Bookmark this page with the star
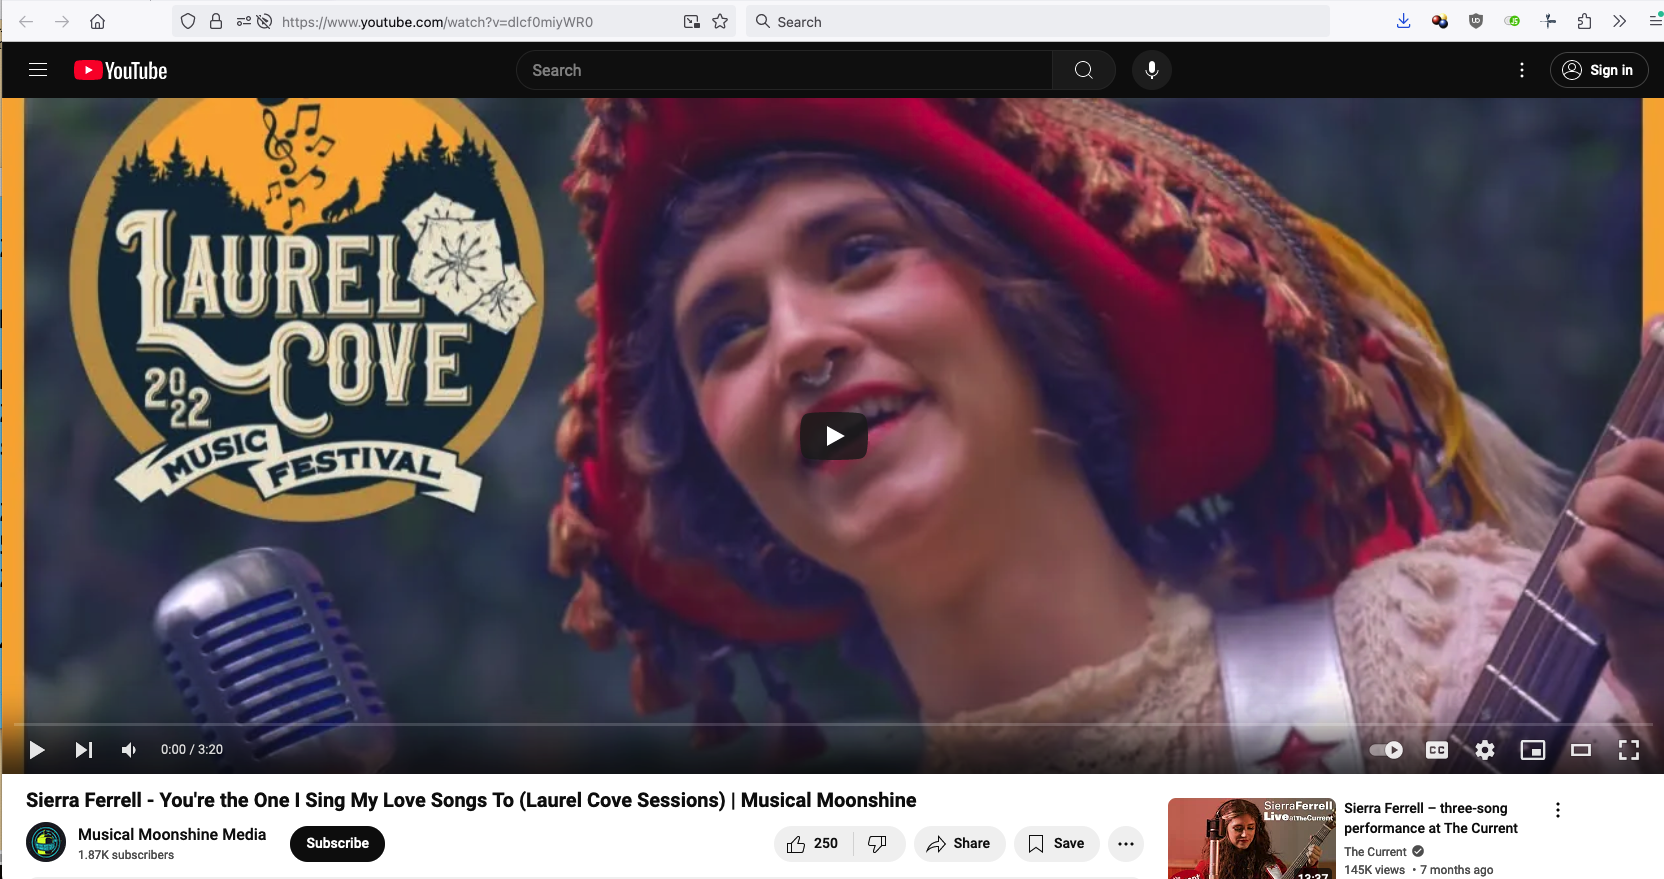Image resolution: width=1664 pixels, height=879 pixels. coord(720,21)
